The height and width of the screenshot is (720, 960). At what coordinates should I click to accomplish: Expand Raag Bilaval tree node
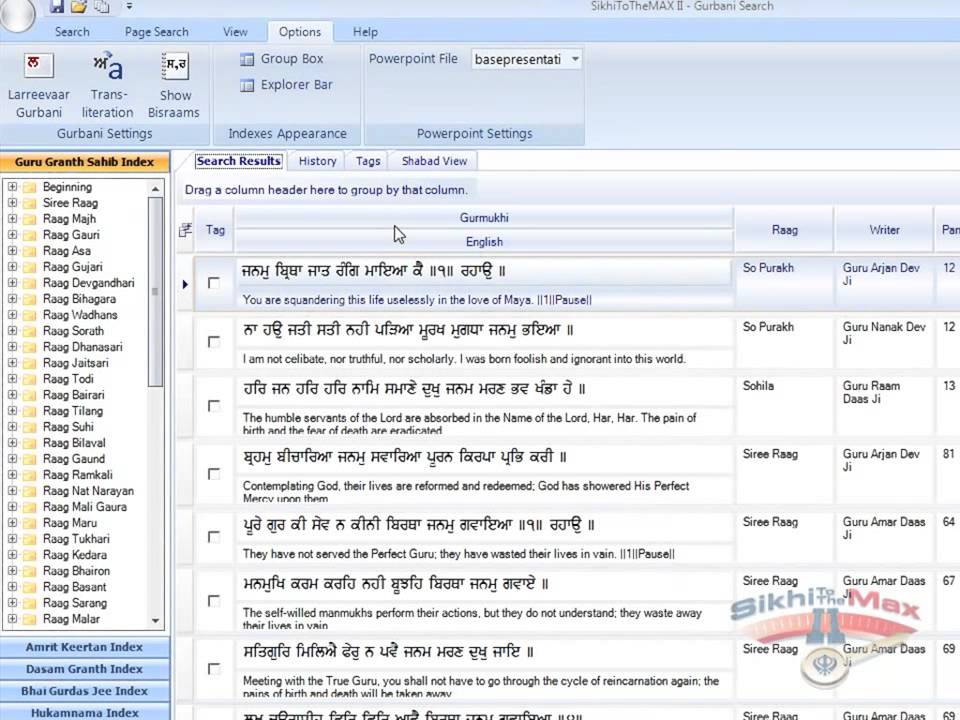coord(12,443)
